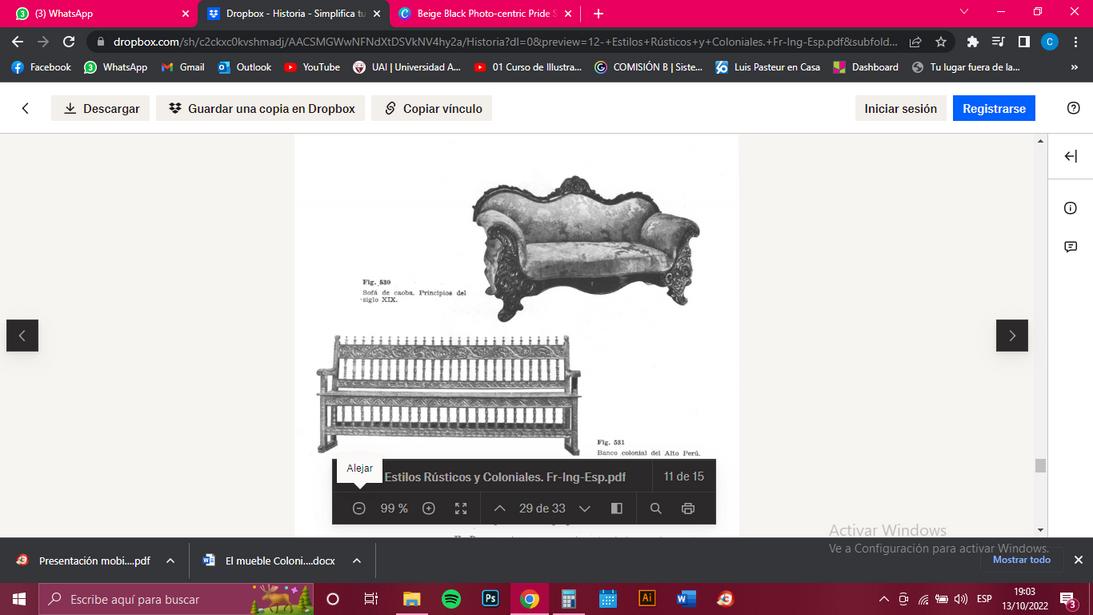1093x615 pixels.
Task: Open file info icon in right sidebar
Action: click(1071, 208)
